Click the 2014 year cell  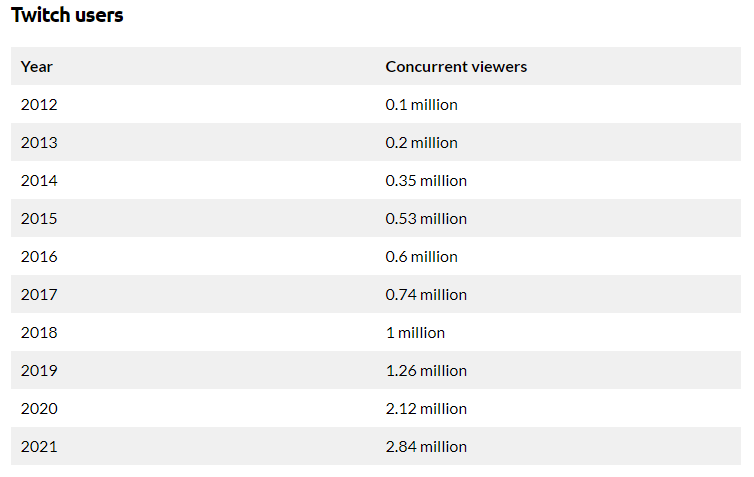pyautogui.click(x=39, y=180)
